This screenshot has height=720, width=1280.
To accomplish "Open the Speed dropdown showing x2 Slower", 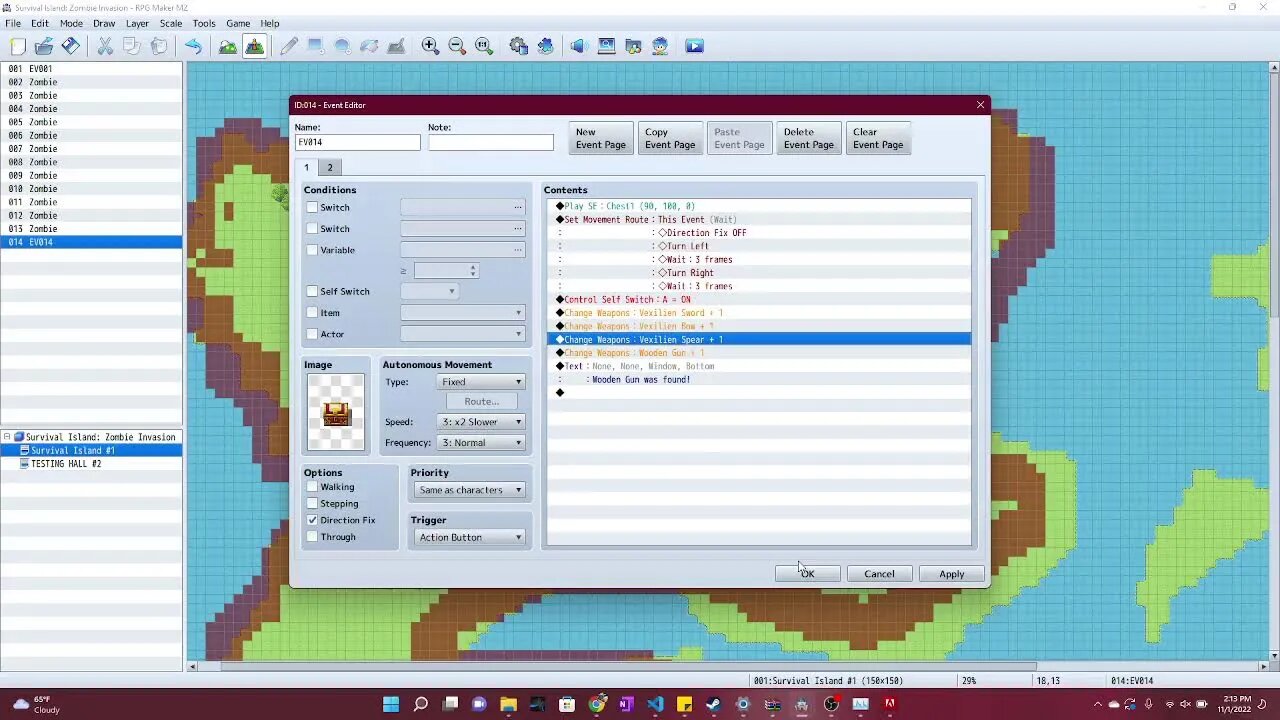I will (x=481, y=422).
